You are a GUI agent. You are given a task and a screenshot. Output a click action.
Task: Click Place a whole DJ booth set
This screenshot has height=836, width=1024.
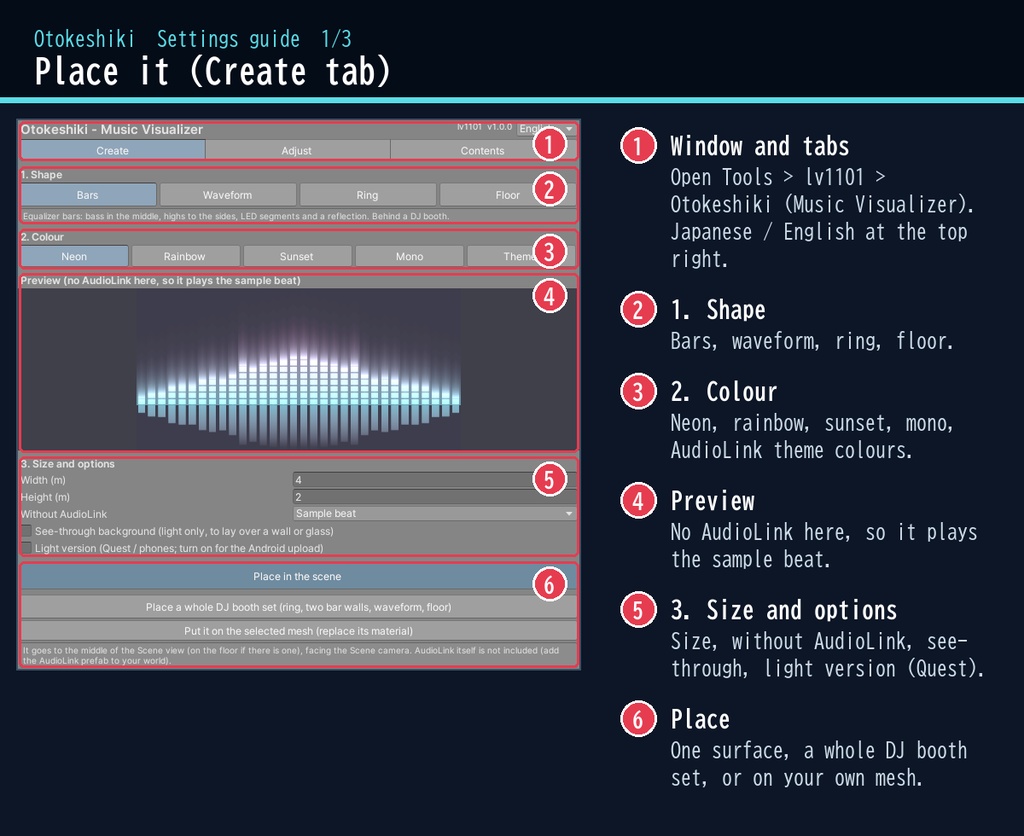(298, 607)
